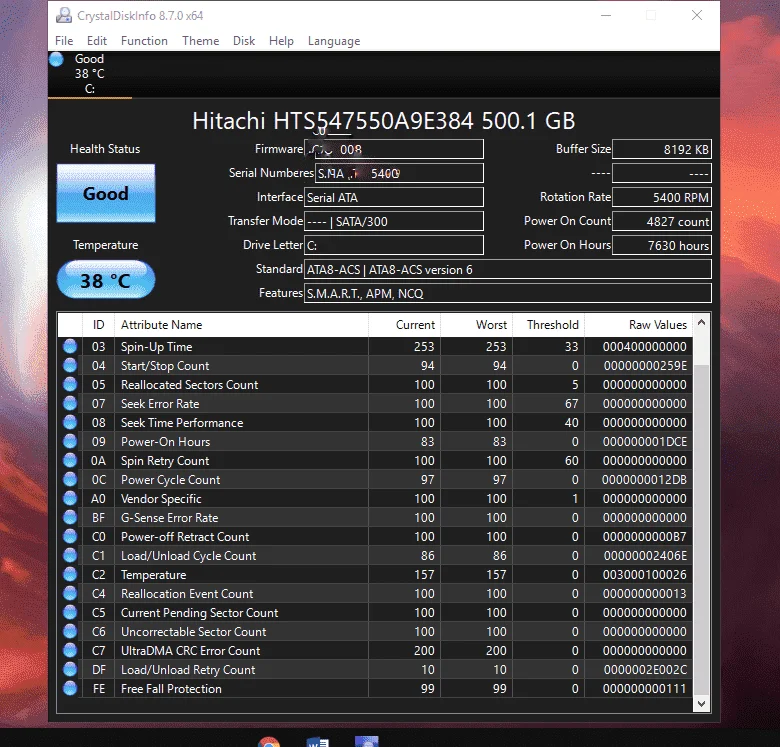Open the Theme menu
Viewport: 780px width, 747px height.
200,41
